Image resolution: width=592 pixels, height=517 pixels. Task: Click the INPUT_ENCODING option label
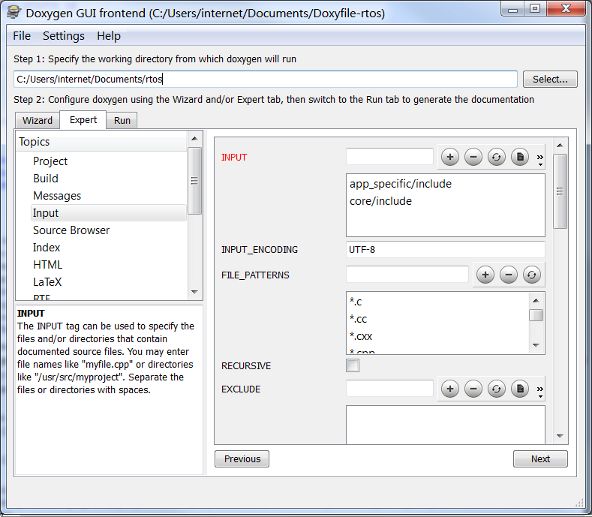(x=259, y=250)
